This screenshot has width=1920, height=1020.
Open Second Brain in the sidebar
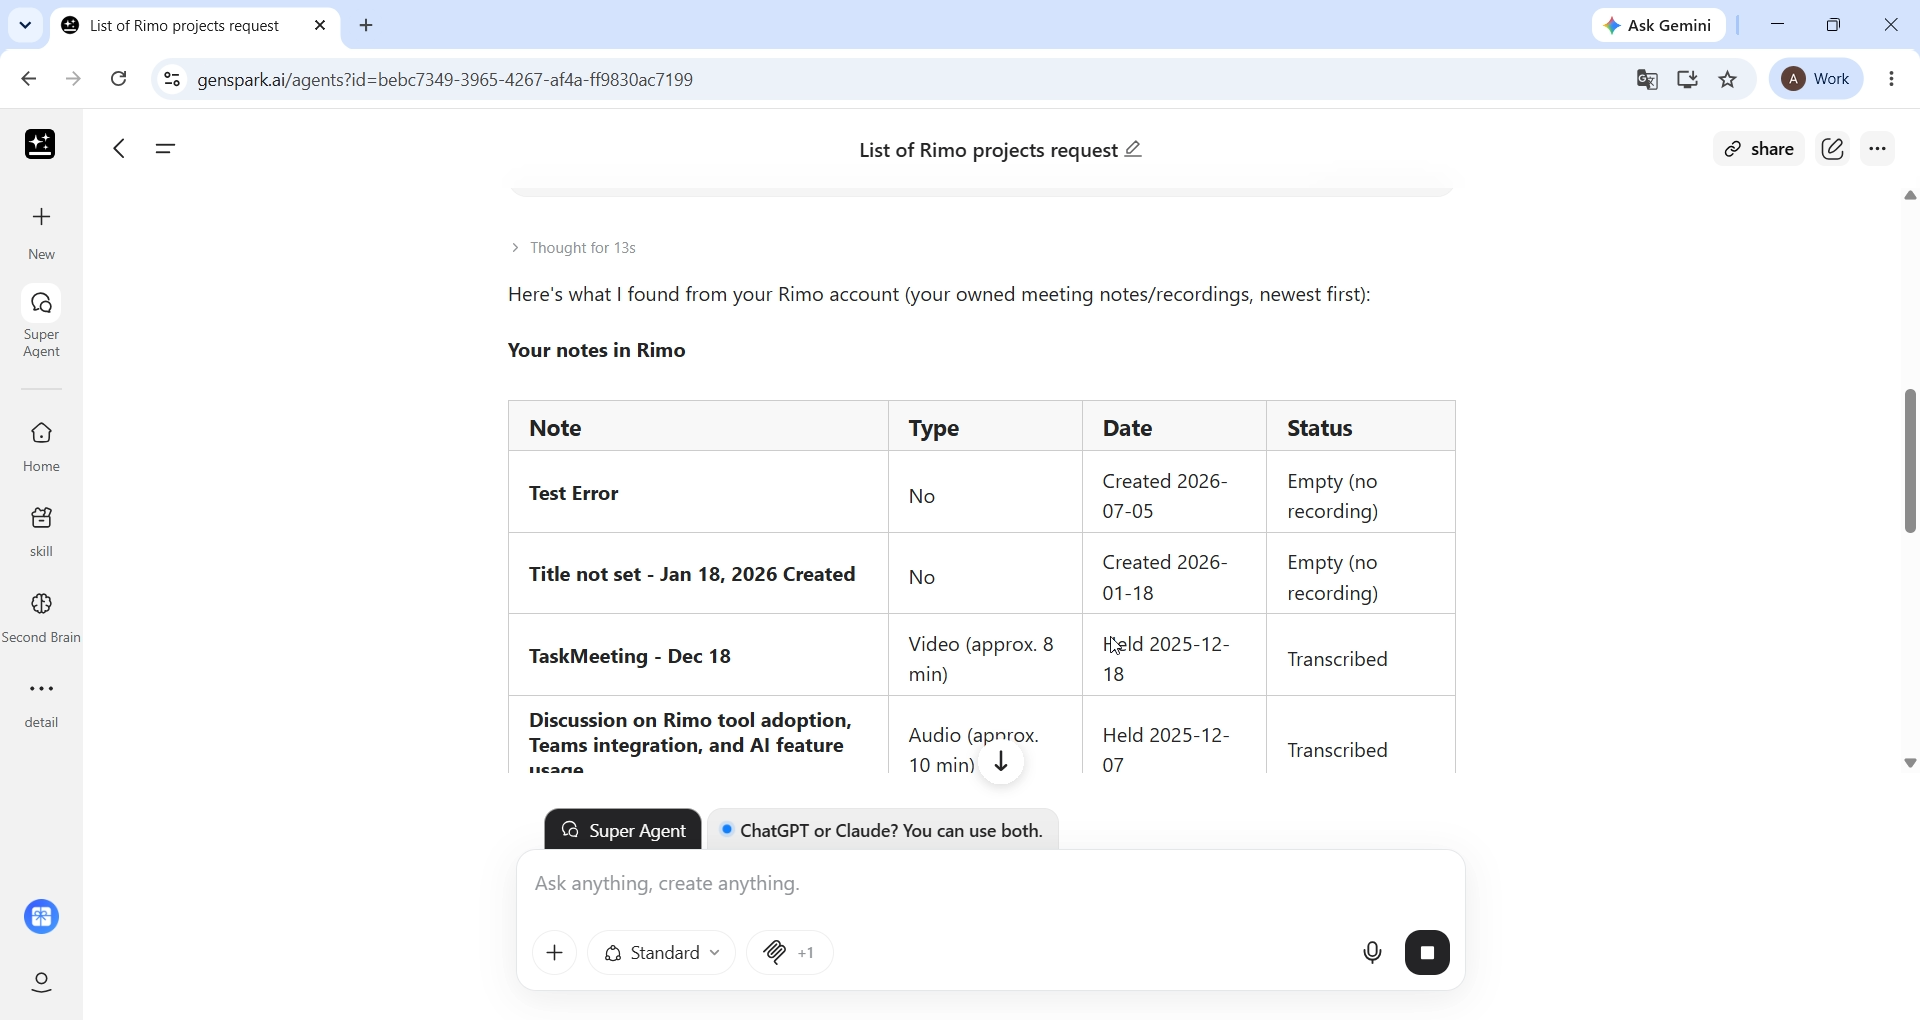click(42, 618)
